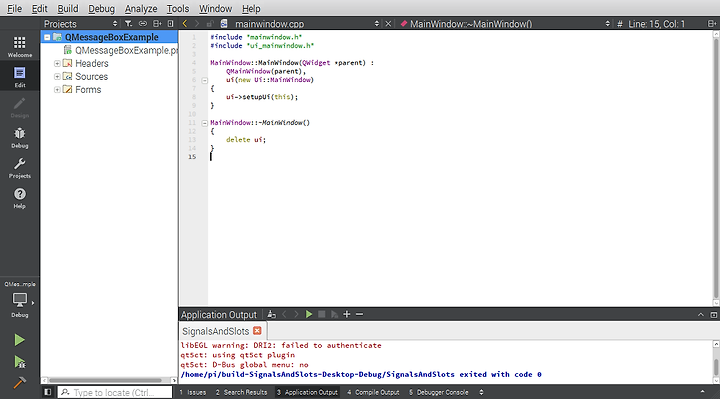720x399 pixels.
Task: Toggle synchronize with editor link icon
Action: coord(143,23)
